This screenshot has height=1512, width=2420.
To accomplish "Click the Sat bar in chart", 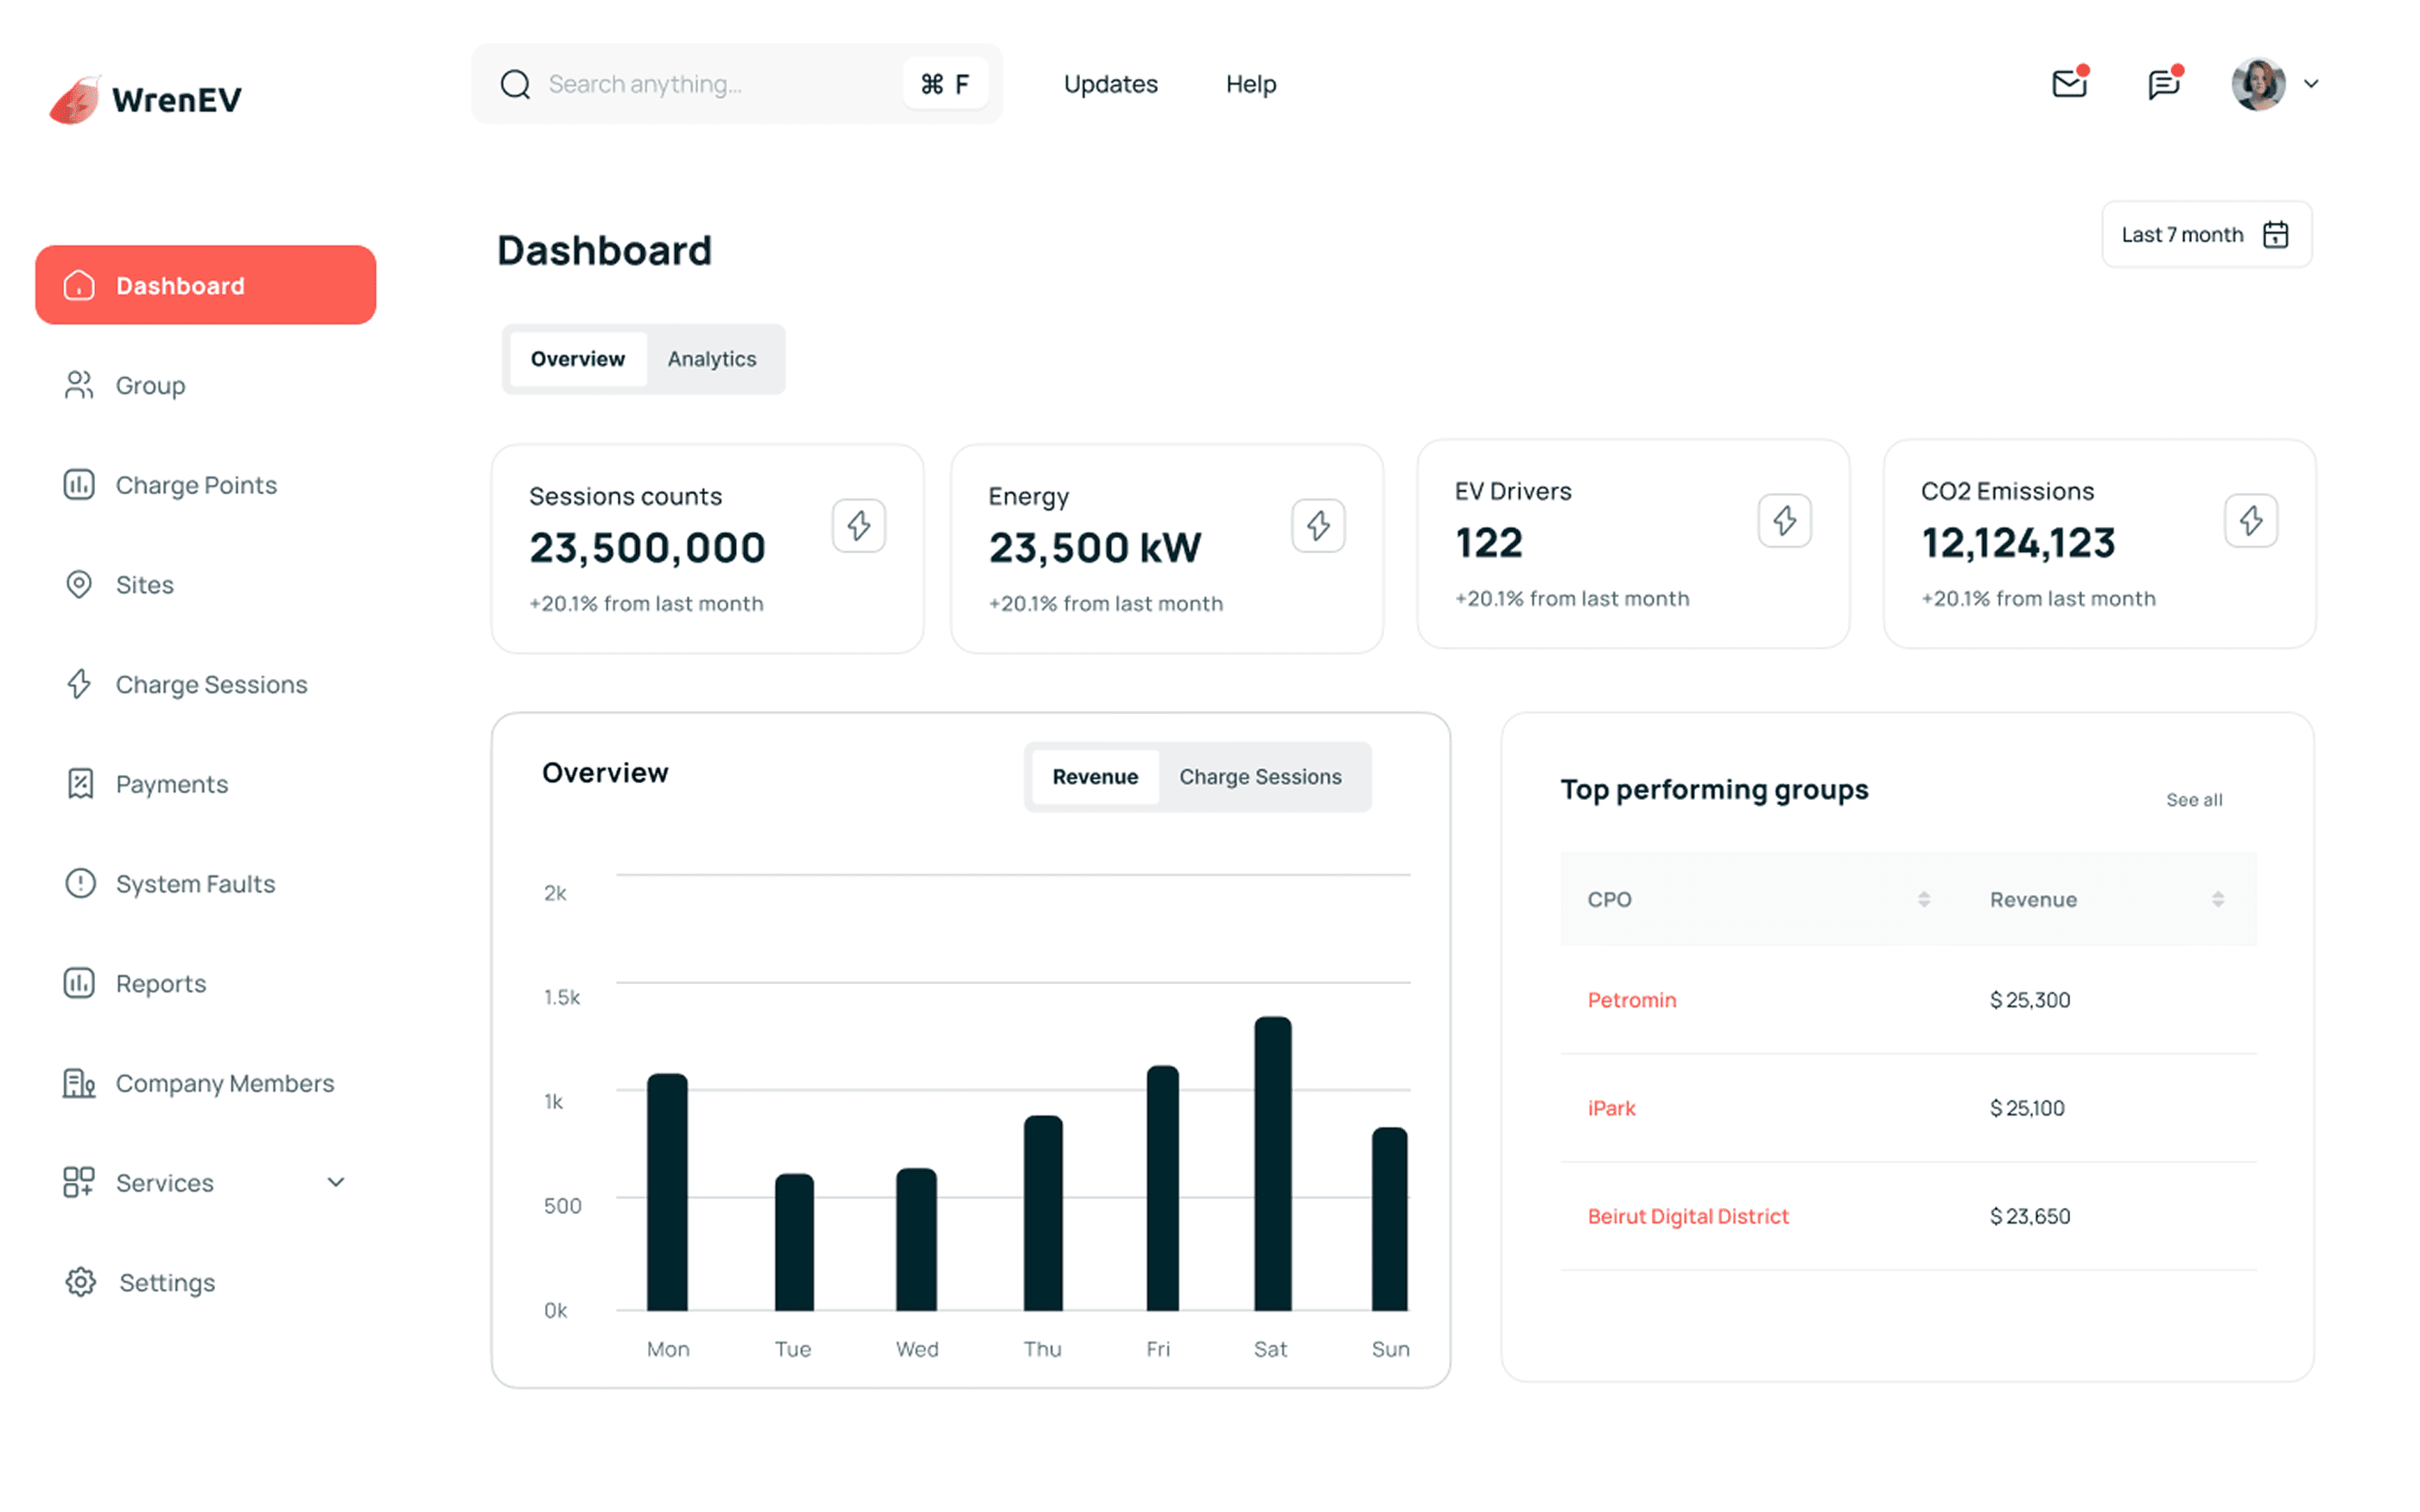I will click(x=1272, y=1163).
